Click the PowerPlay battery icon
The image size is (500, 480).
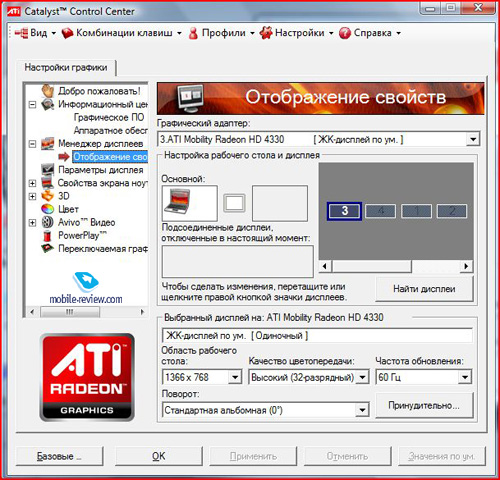tap(48, 235)
